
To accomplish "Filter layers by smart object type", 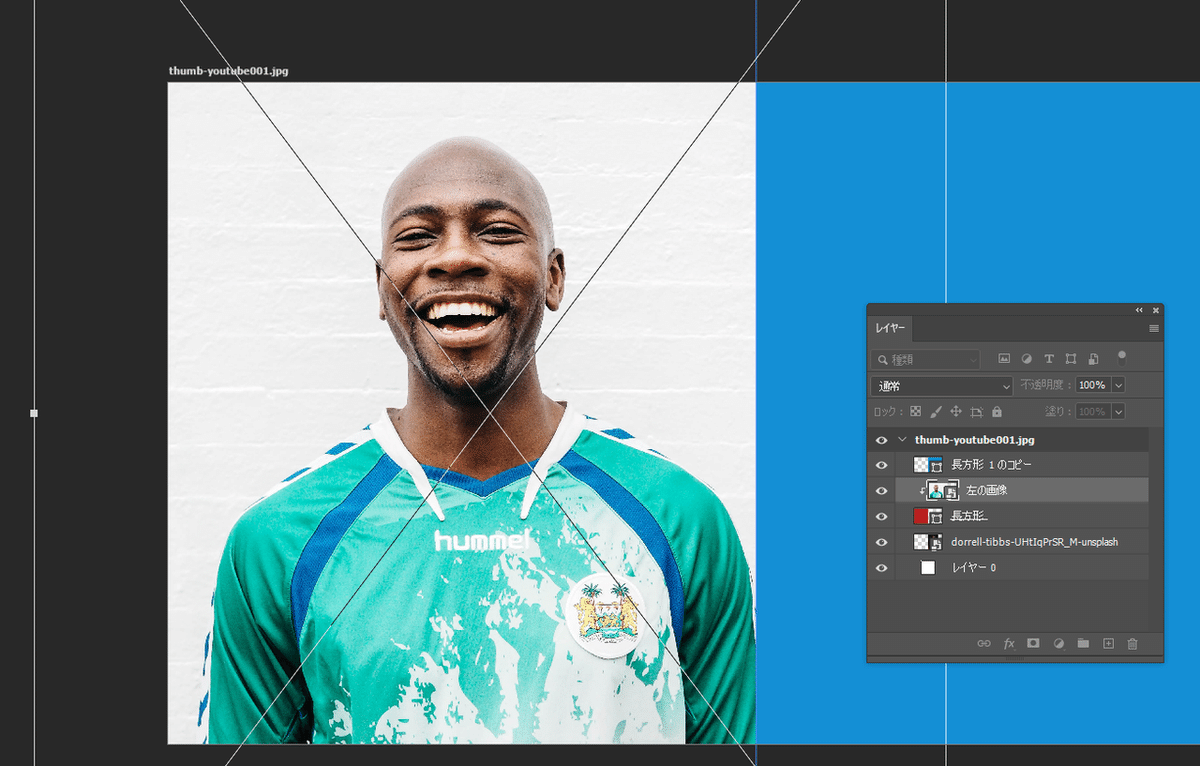I will tap(1093, 358).
